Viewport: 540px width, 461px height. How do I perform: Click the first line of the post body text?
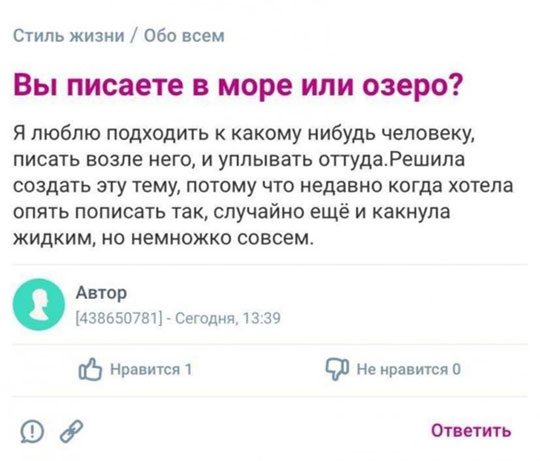[244, 134]
